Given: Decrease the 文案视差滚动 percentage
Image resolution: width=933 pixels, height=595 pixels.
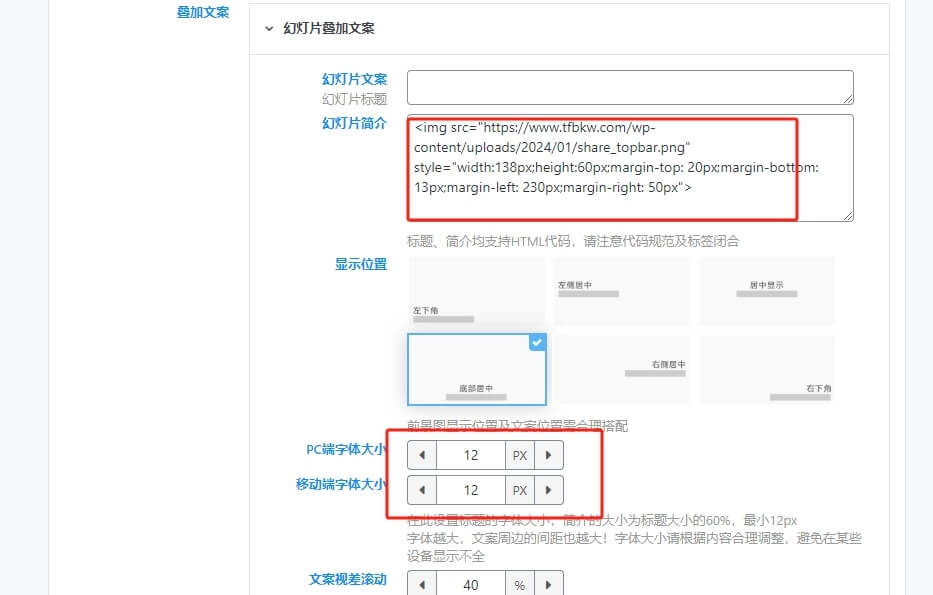Looking at the screenshot, I should coord(421,583).
